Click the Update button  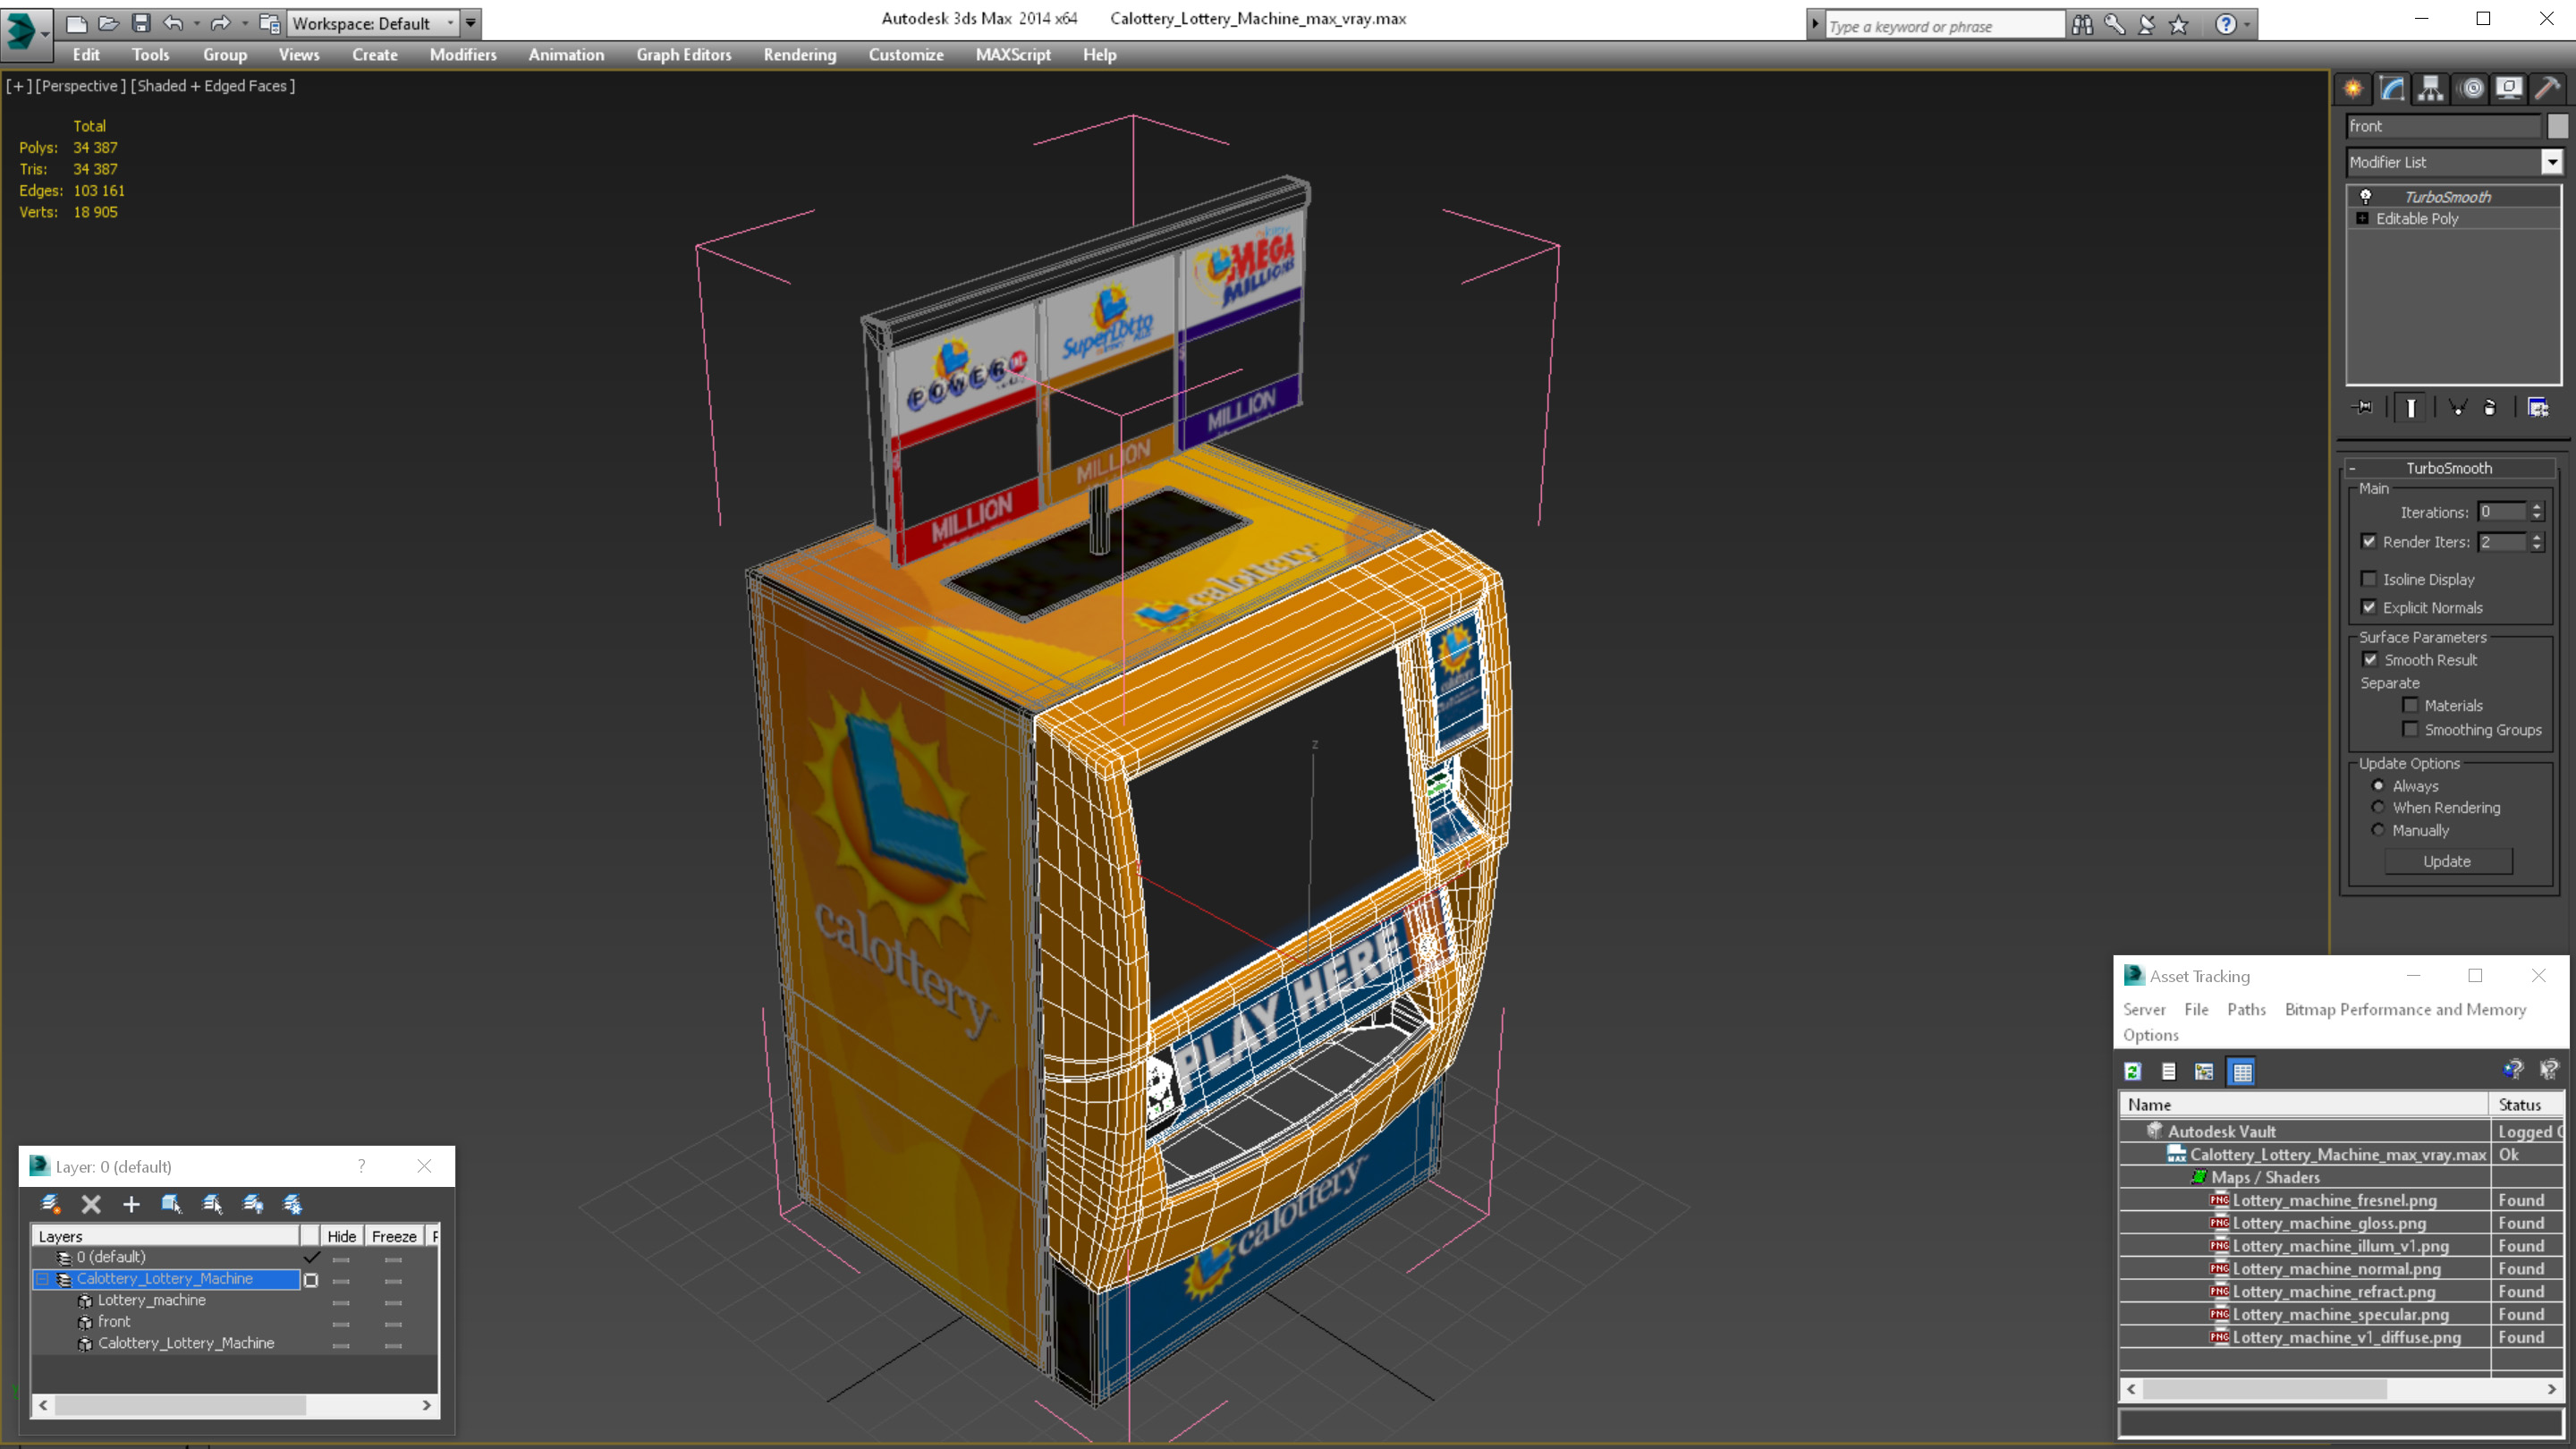[x=2447, y=861]
